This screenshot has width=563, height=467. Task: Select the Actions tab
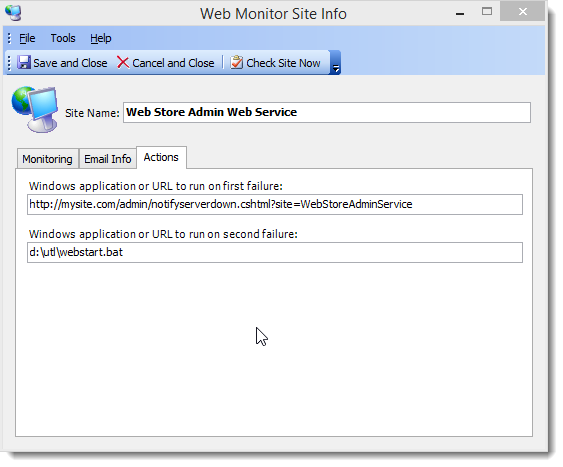(x=161, y=157)
